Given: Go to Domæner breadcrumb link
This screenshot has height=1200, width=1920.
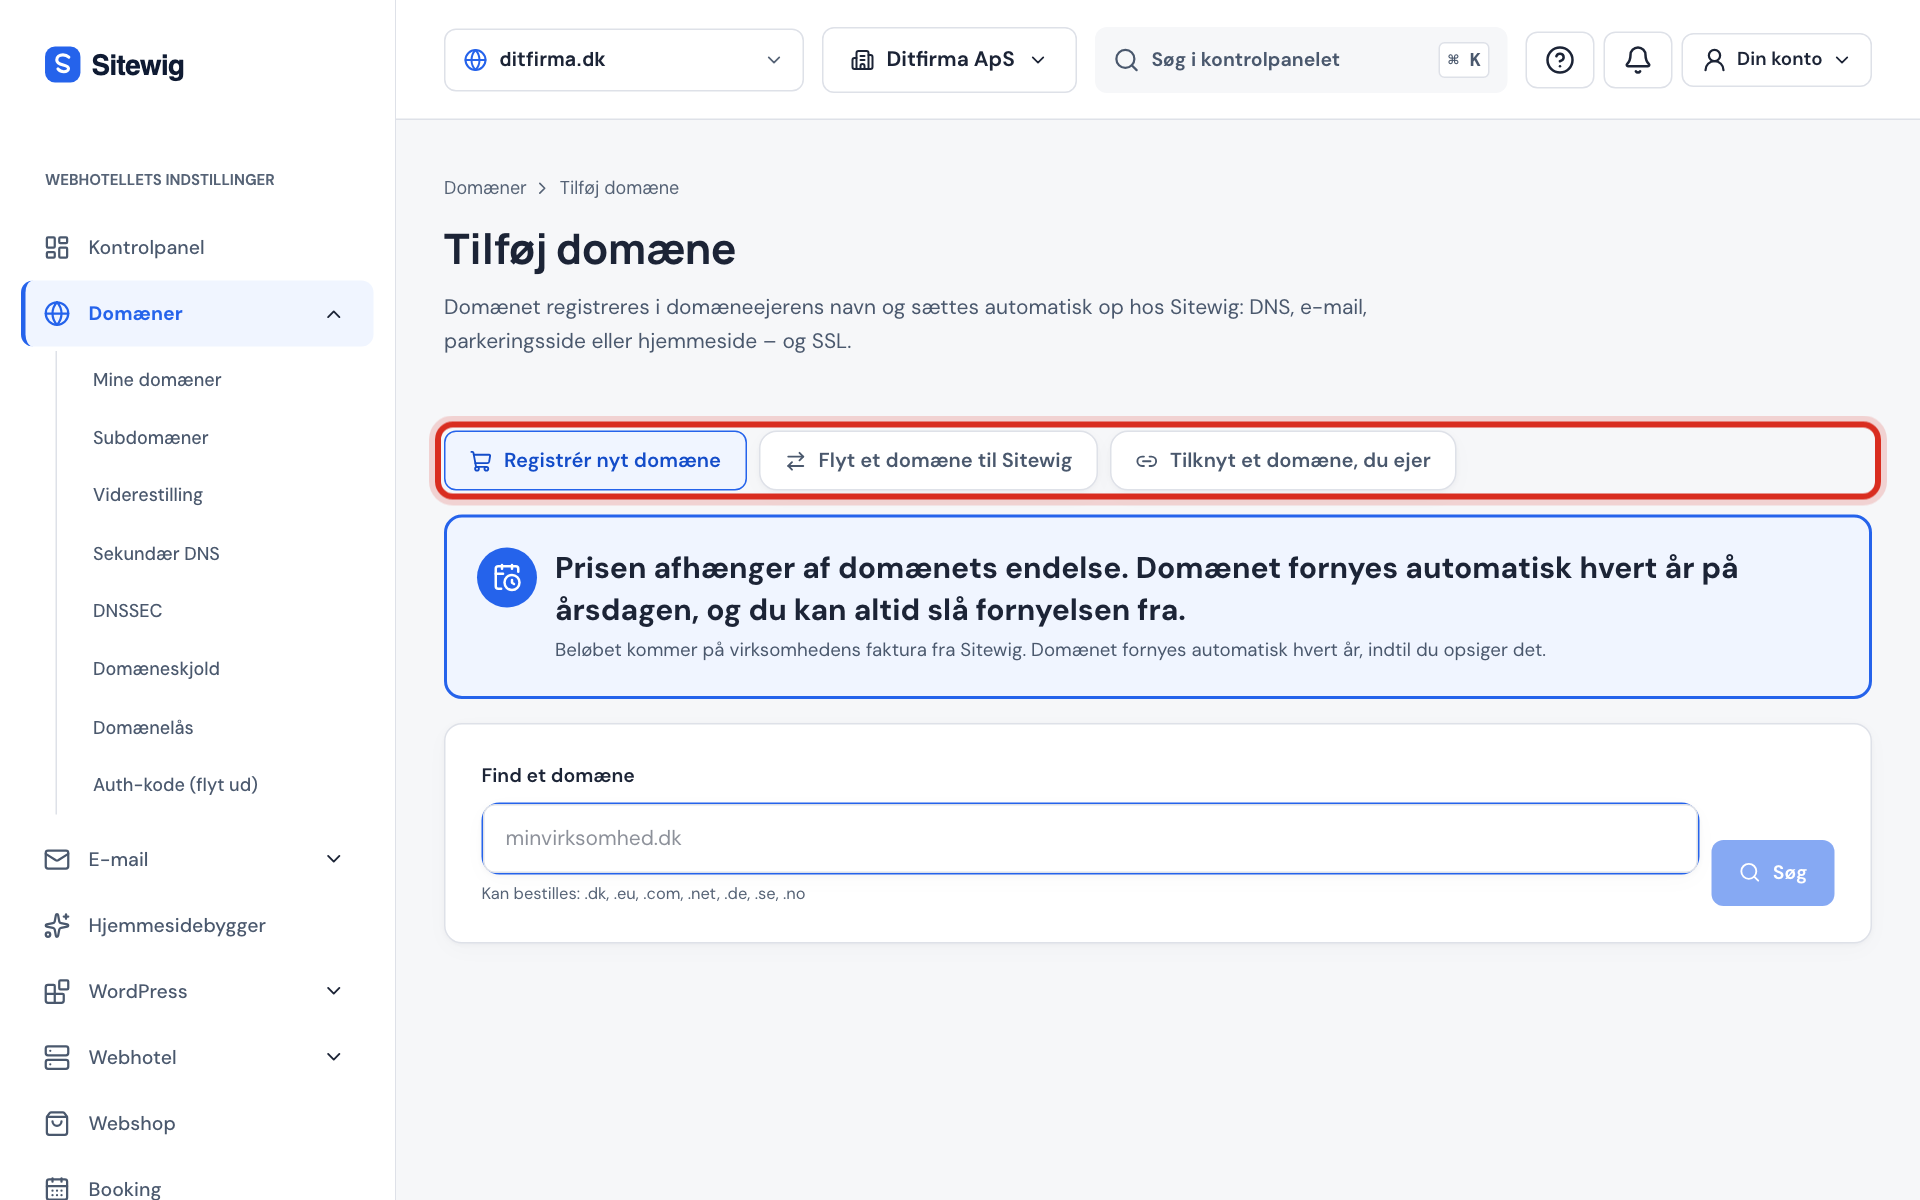Looking at the screenshot, I should tap(485, 188).
